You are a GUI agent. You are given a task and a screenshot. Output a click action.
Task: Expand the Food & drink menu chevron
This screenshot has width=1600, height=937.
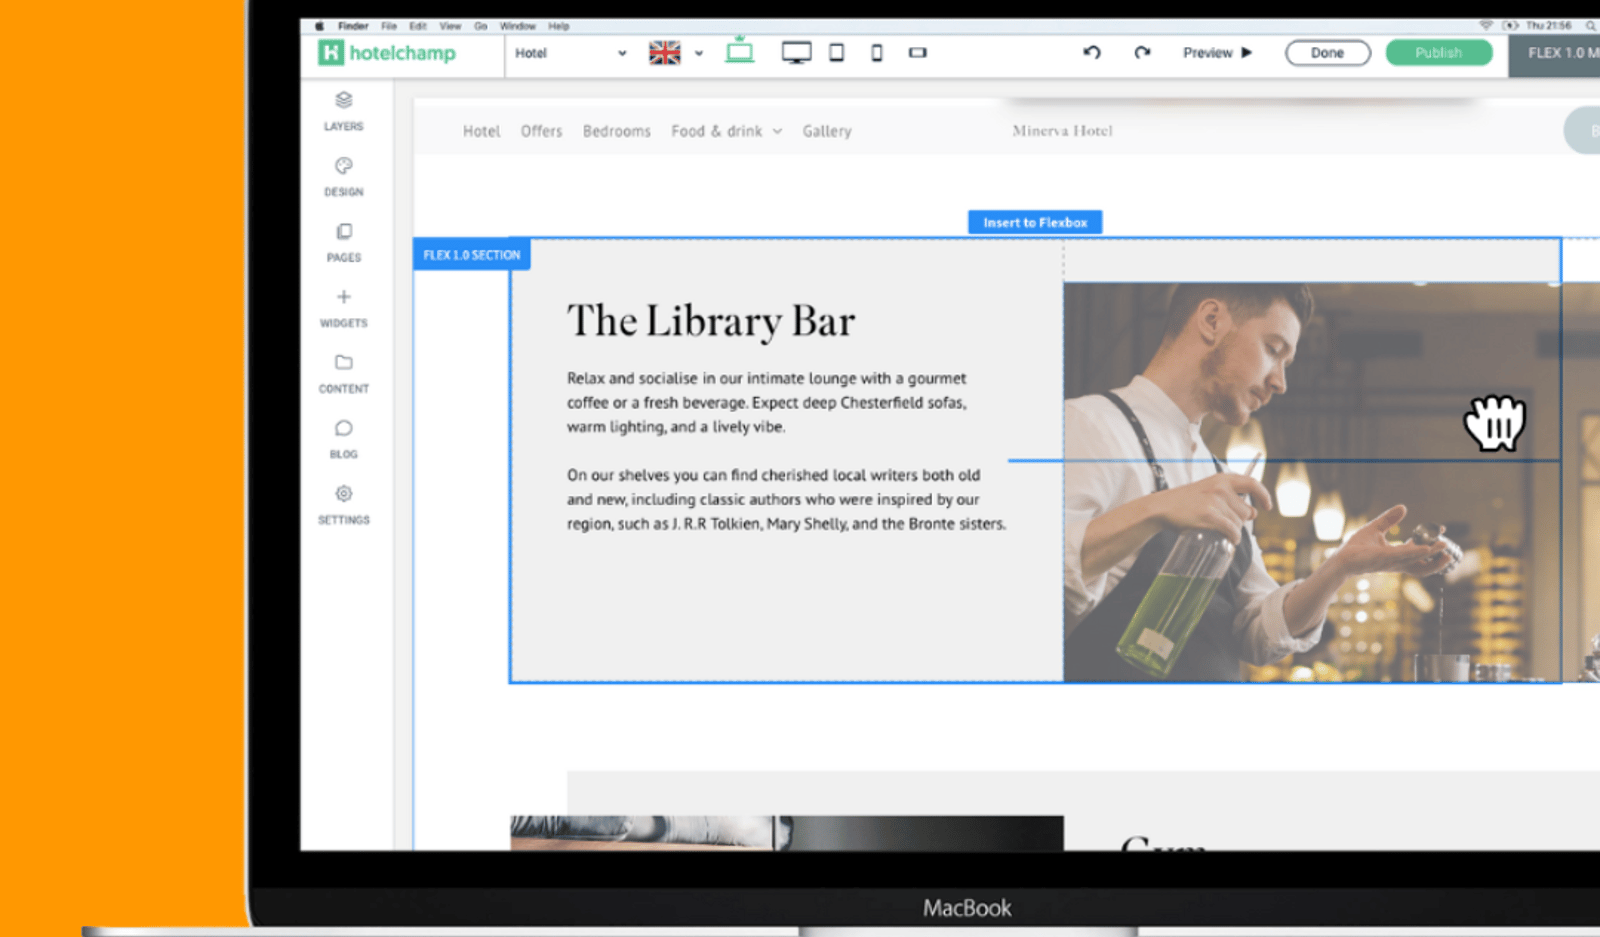click(x=777, y=131)
